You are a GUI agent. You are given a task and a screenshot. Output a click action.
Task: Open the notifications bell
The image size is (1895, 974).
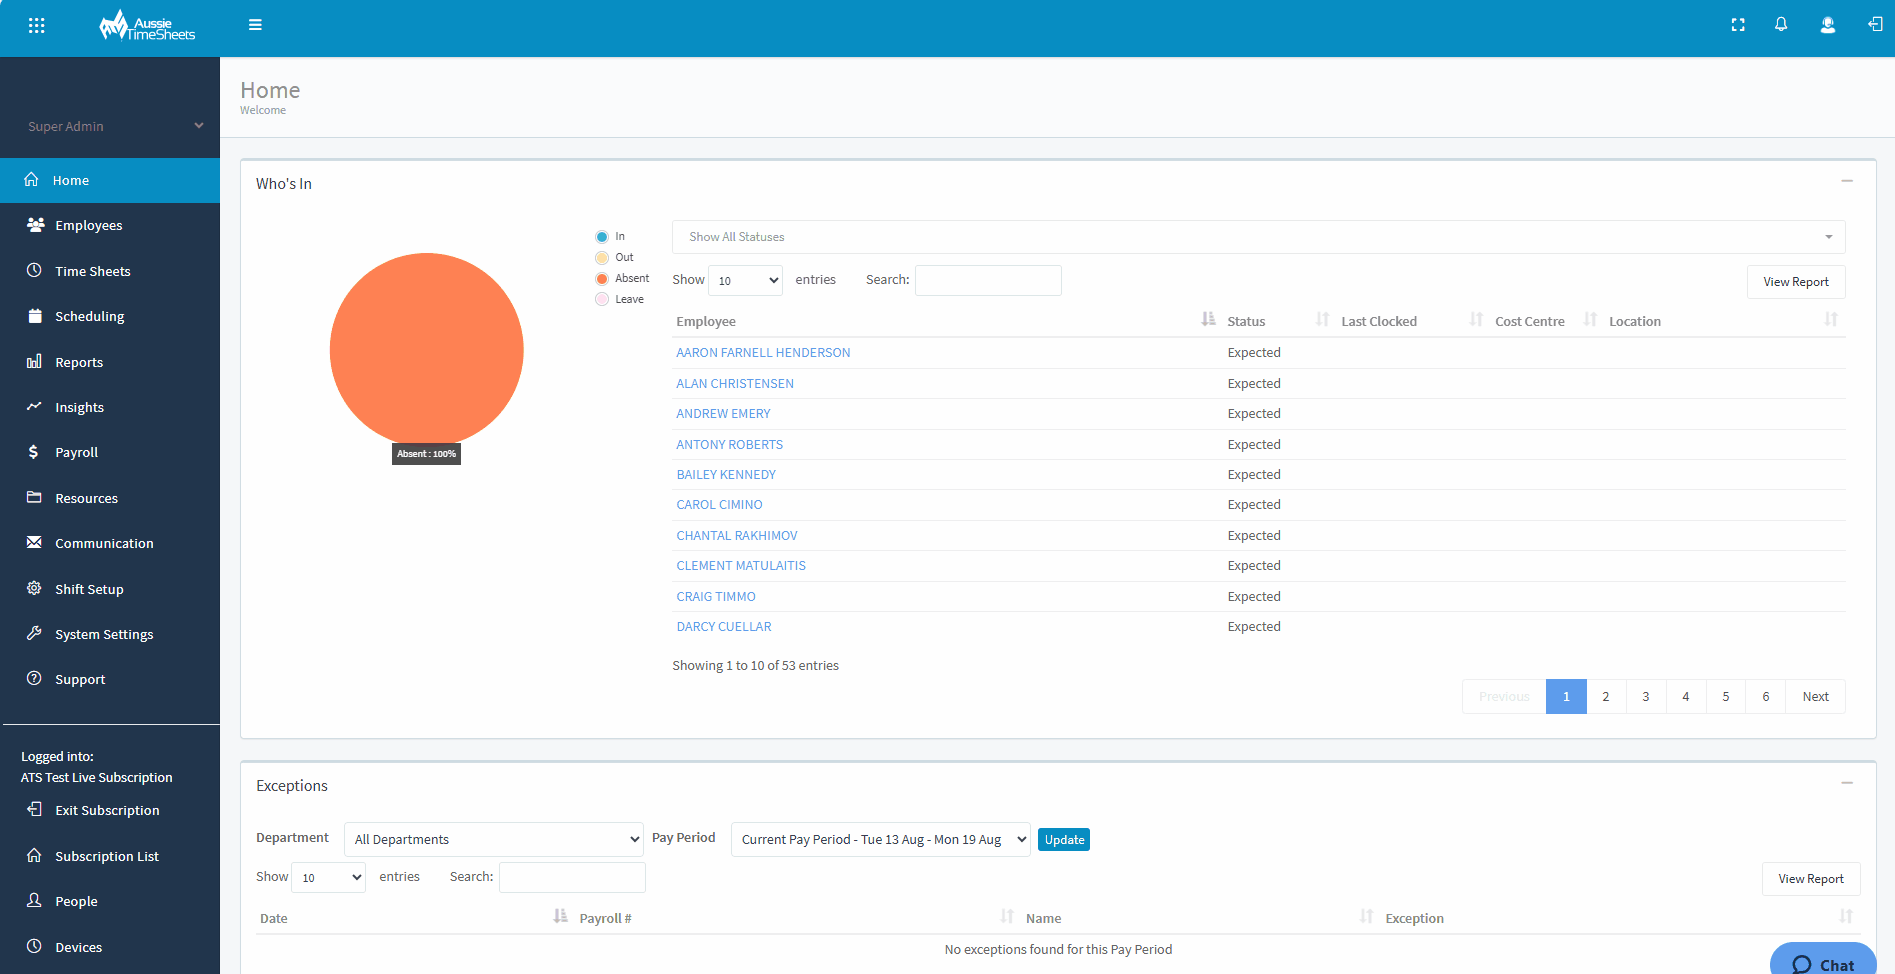tap(1781, 25)
